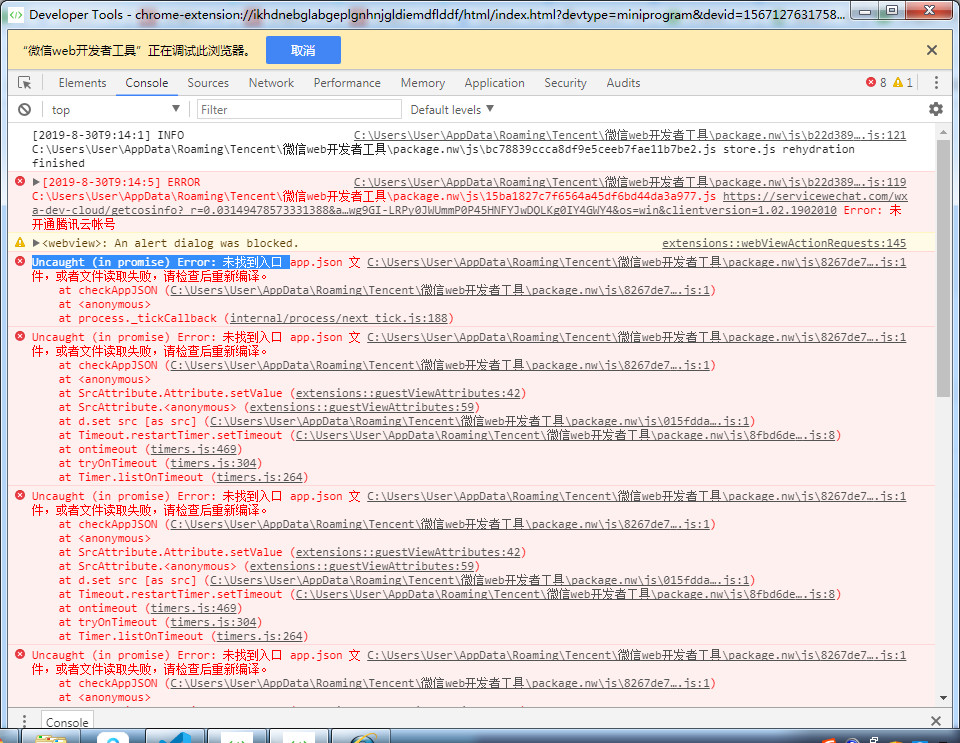Open the 'top' execution context dropdown
Viewport: 960px width, 743px height.
[115, 110]
